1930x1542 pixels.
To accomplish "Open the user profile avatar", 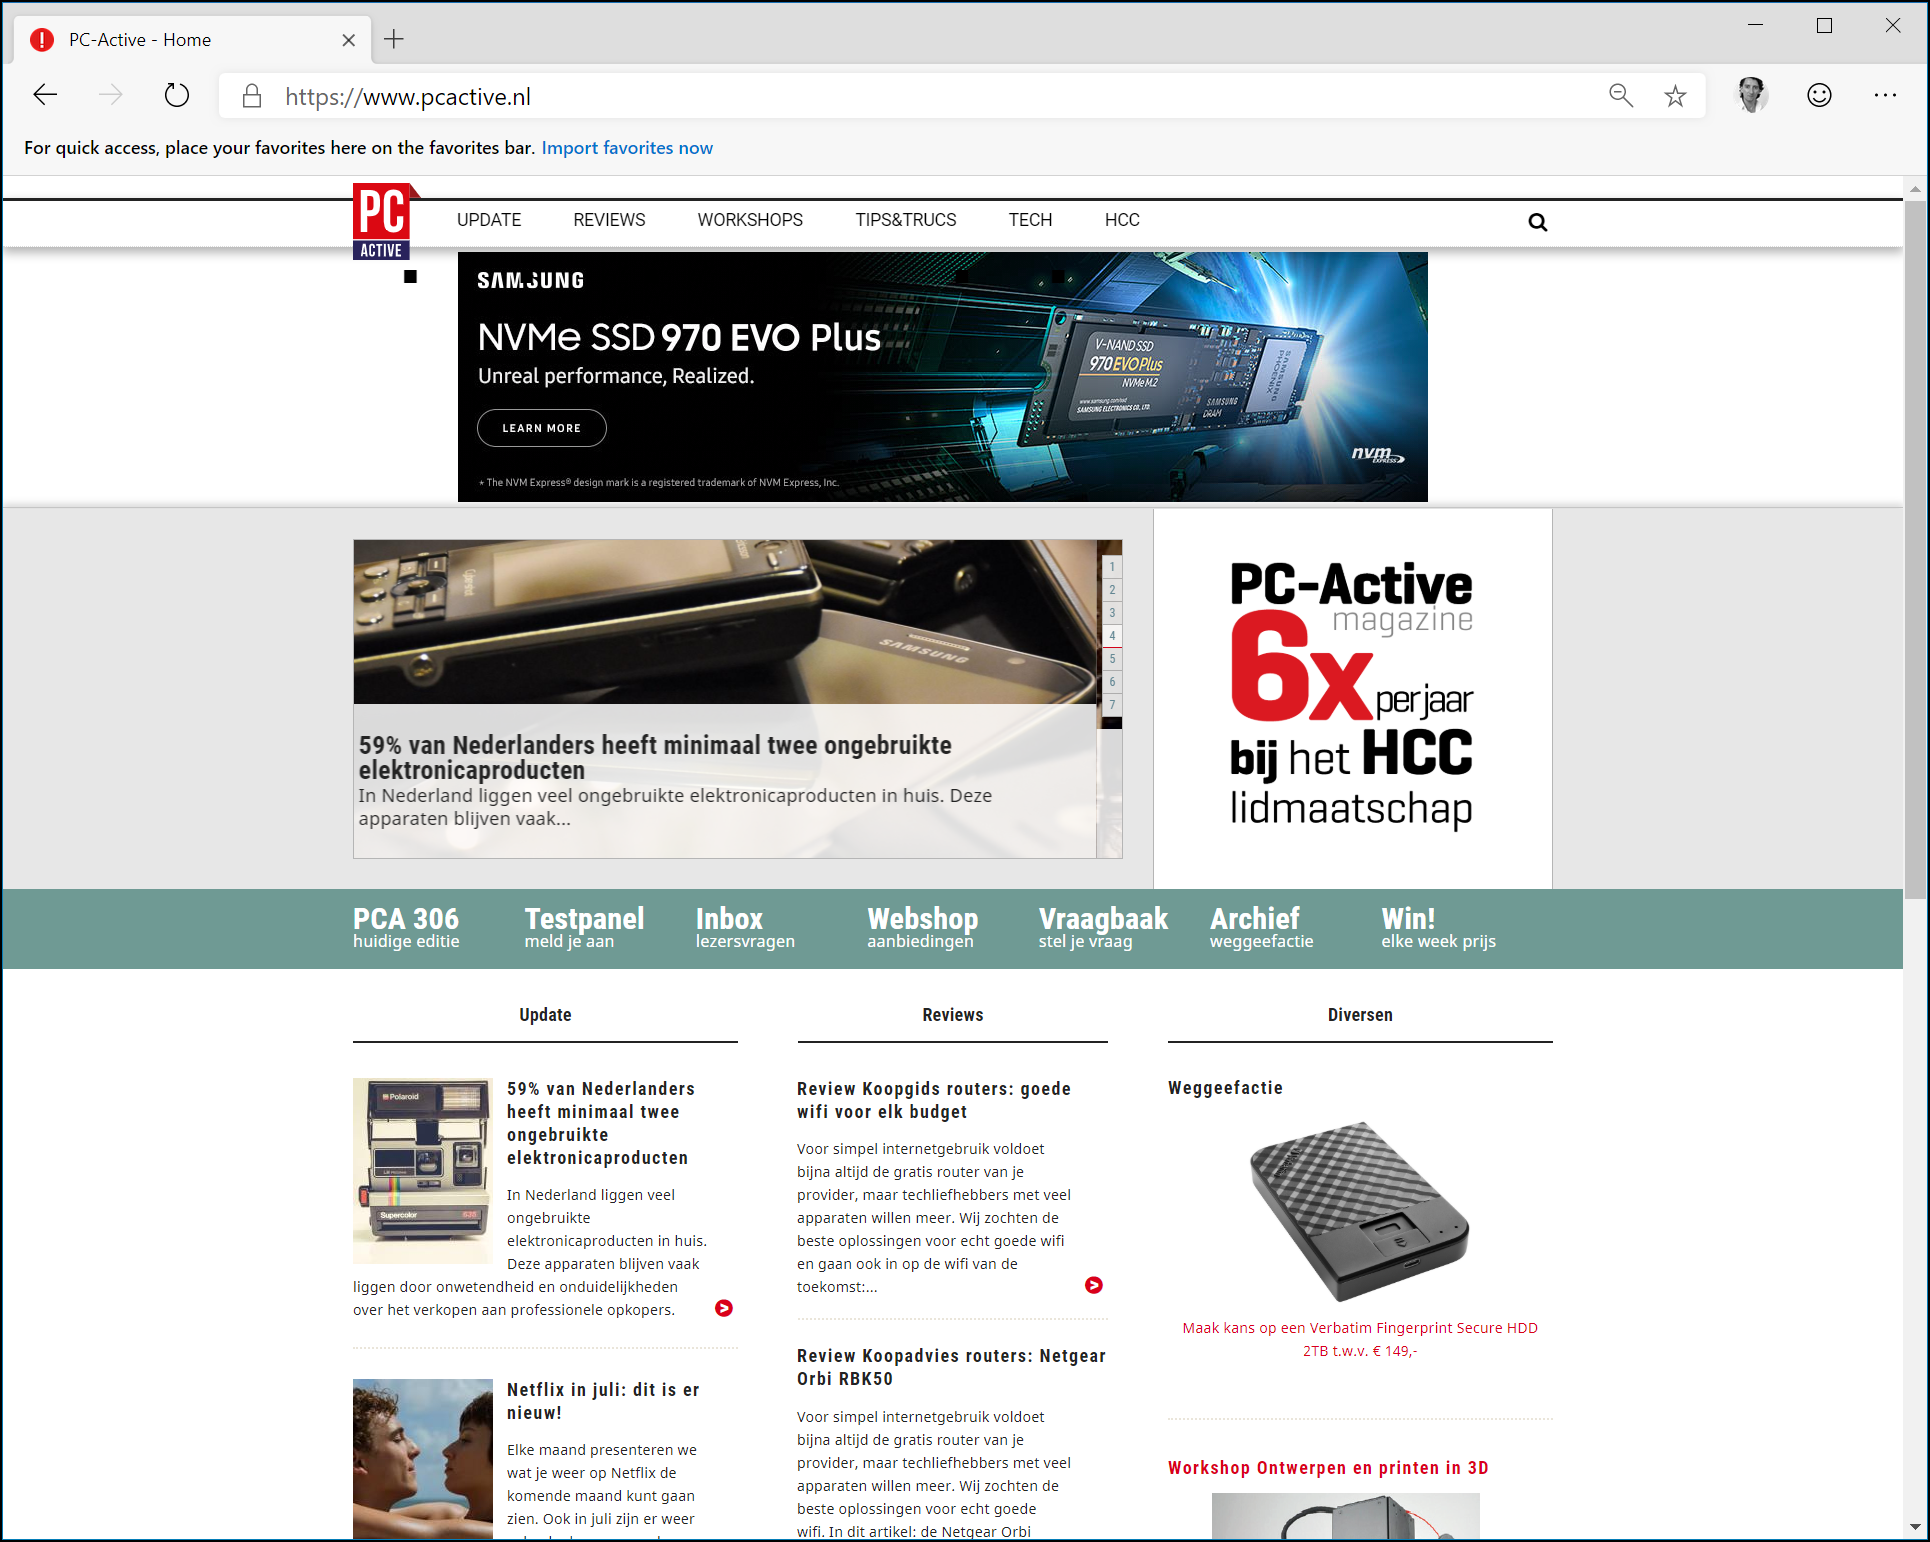I will pyautogui.click(x=1752, y=95).
